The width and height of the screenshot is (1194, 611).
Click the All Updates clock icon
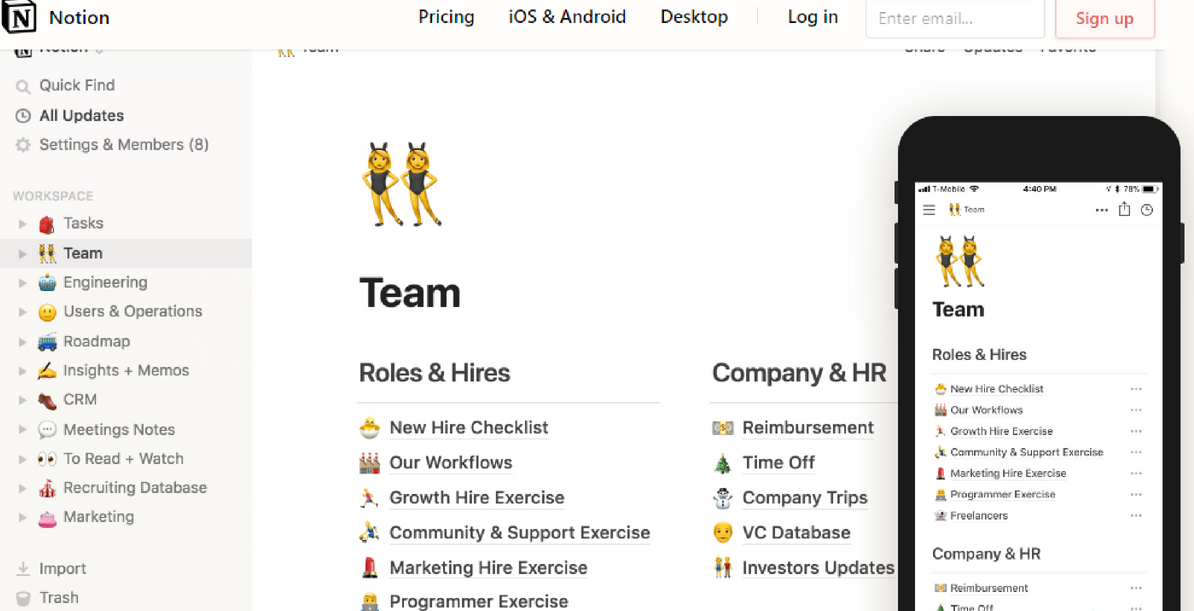[x=24, y=116]
